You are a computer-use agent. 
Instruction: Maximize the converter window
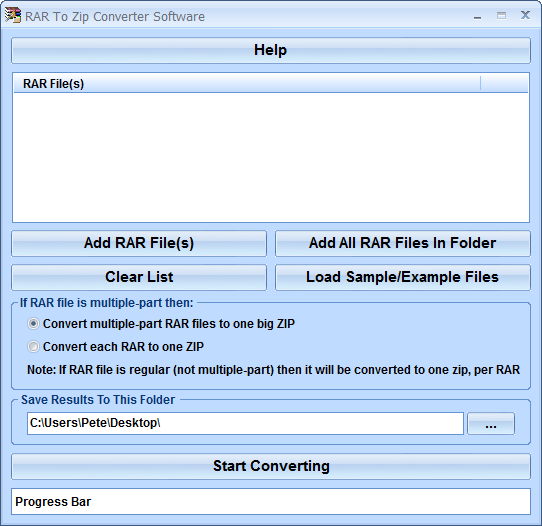pos(501,16)
